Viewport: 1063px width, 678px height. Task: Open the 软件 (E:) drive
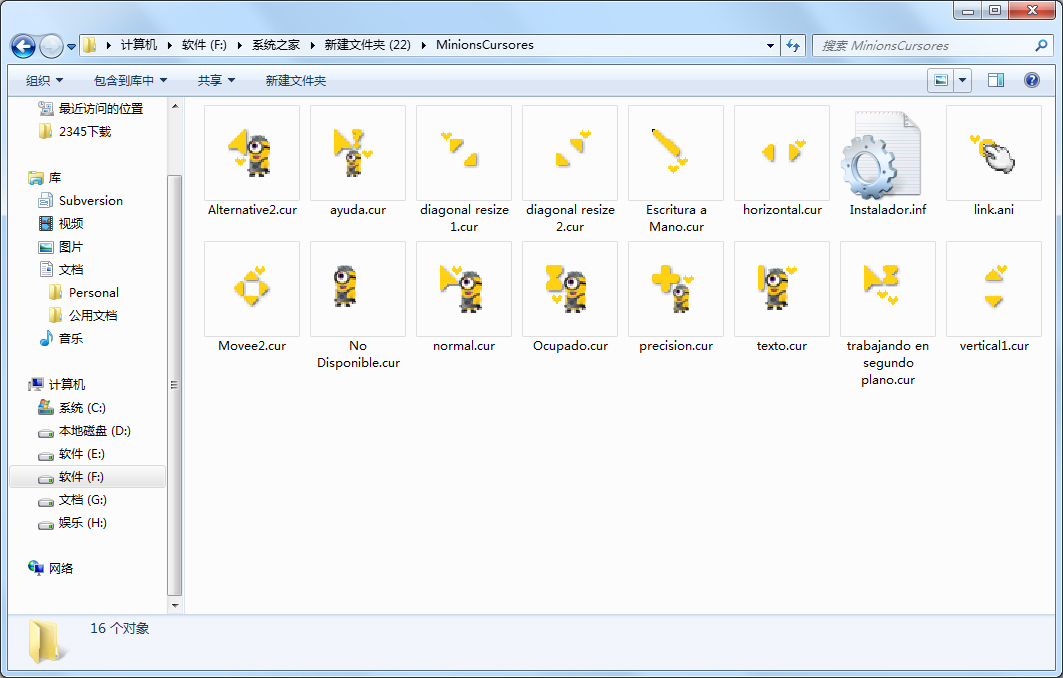point(71,454)
